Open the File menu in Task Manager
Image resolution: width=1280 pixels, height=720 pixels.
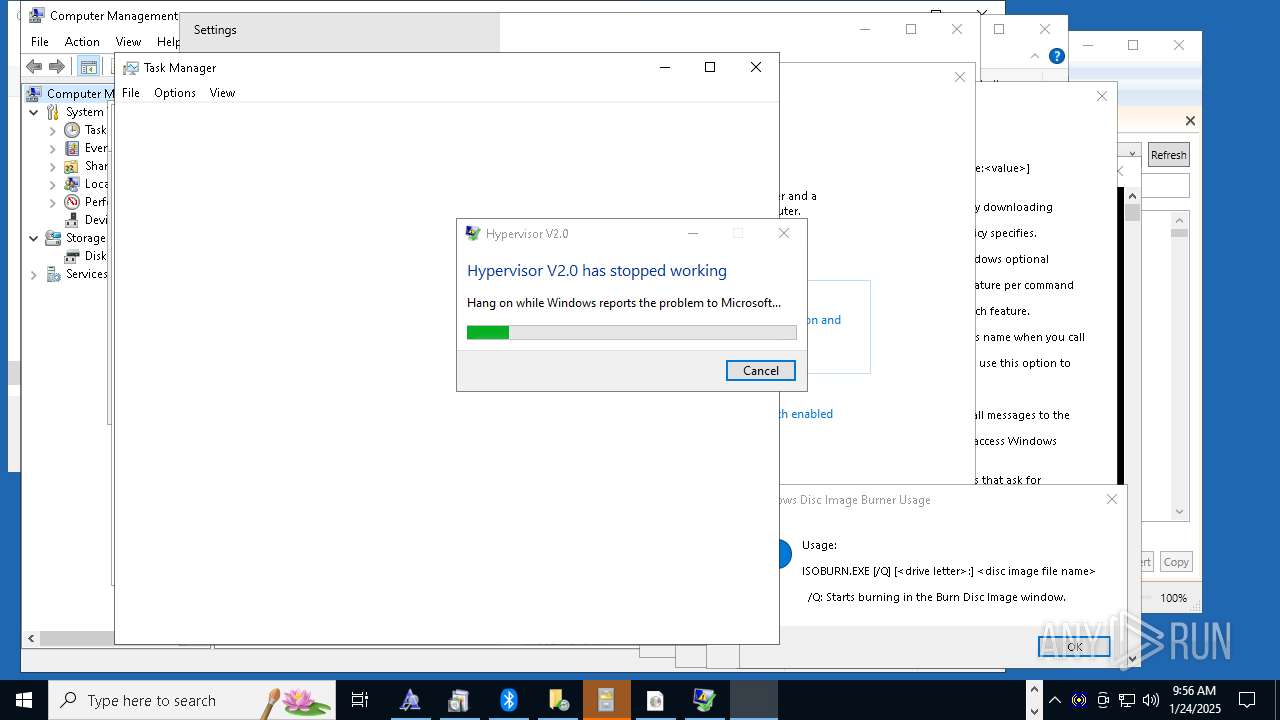[x=131, y=92]
